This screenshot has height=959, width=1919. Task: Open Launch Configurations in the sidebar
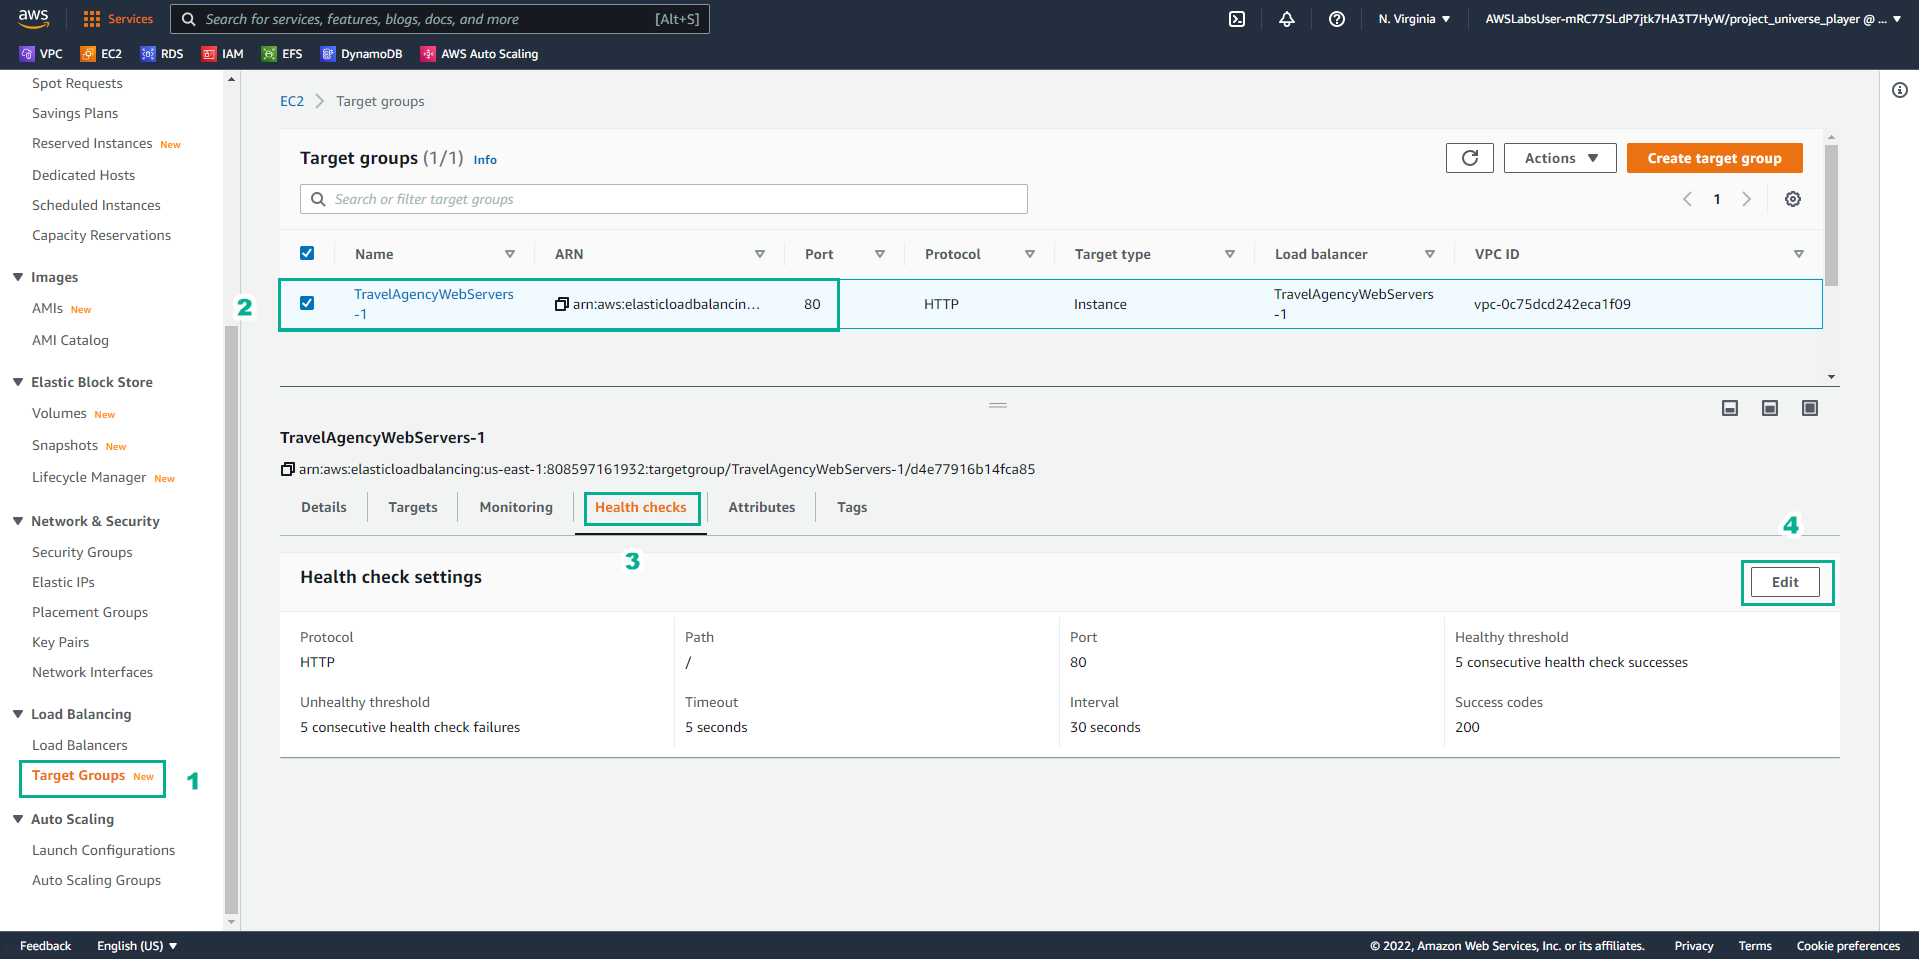[104, 850]
